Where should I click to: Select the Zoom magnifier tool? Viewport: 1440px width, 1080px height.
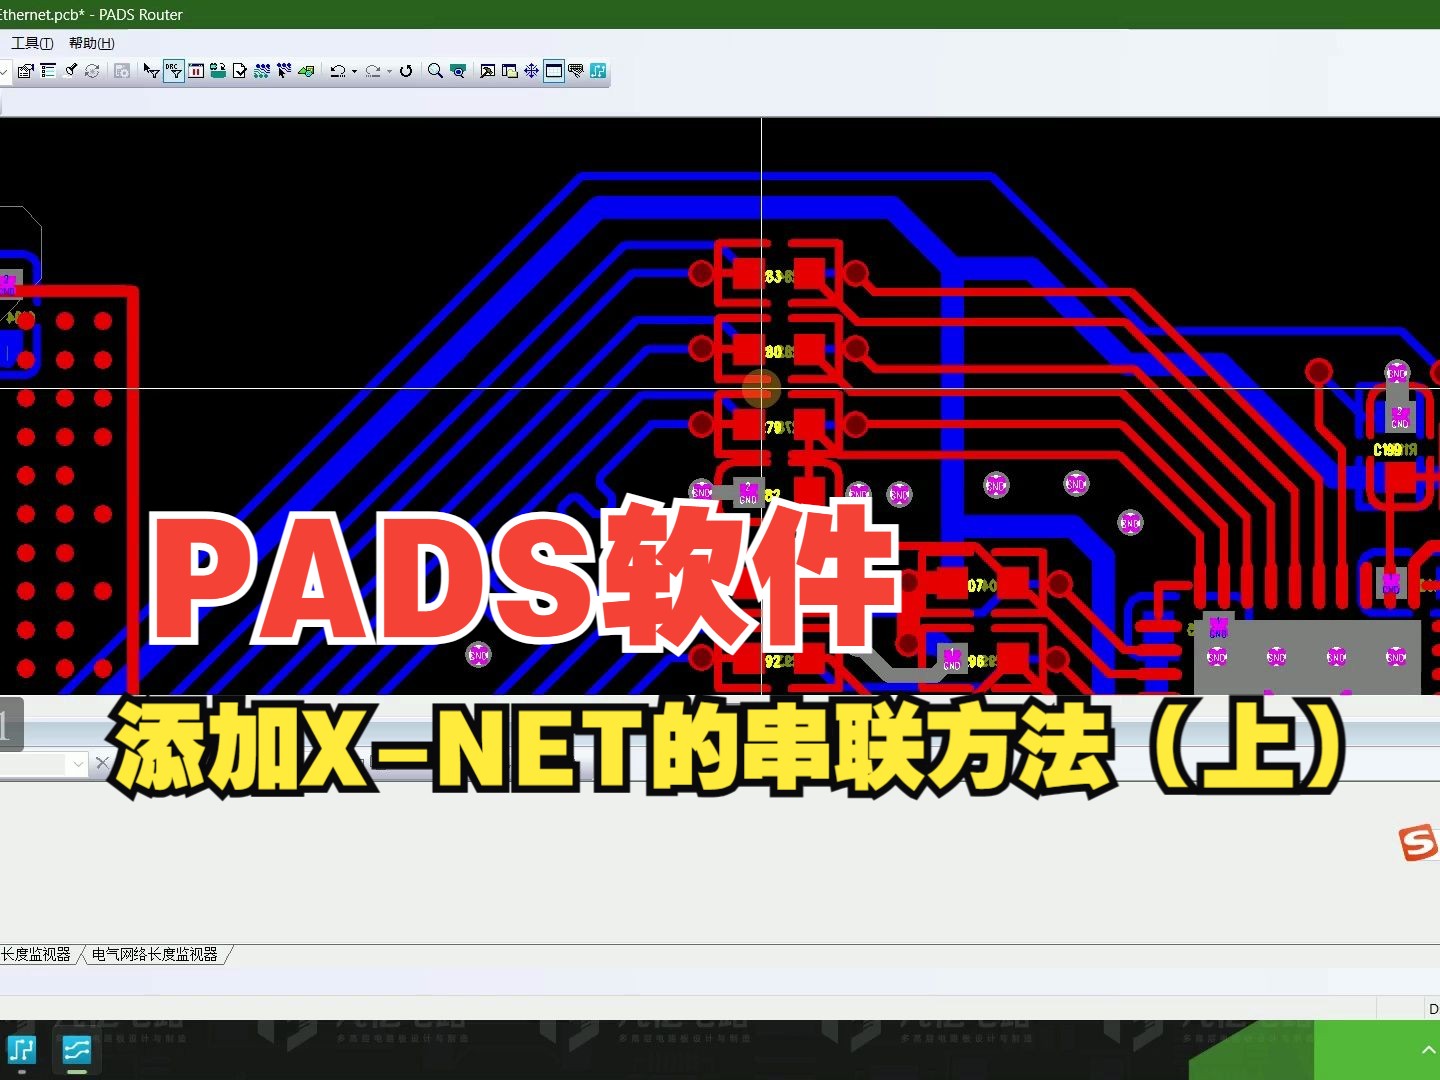435,71
